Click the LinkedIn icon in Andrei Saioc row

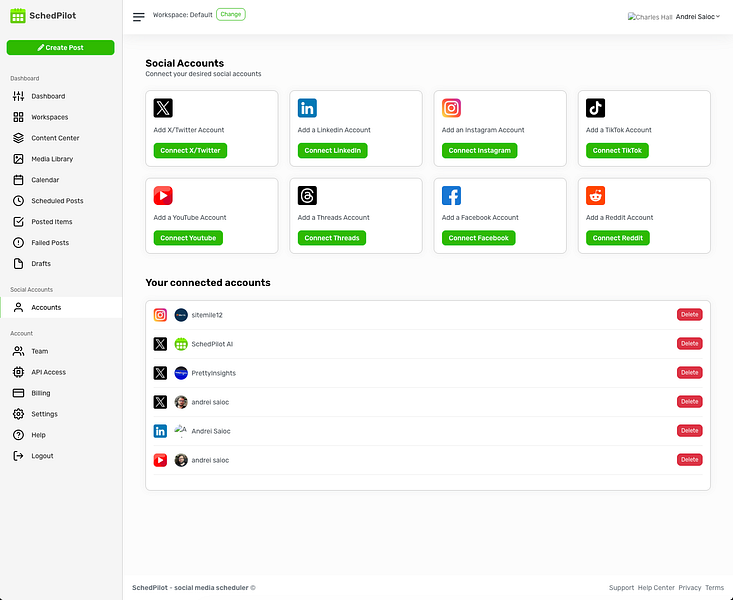coord(160,431)
